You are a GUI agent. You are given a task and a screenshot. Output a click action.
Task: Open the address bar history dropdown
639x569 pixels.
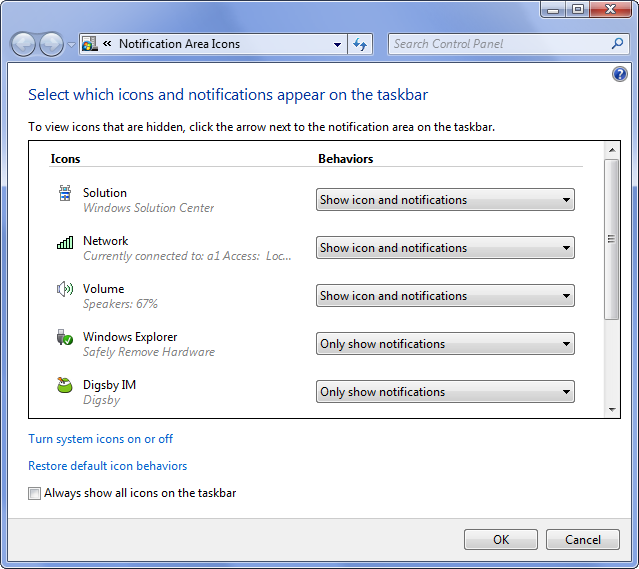[337, 44]
